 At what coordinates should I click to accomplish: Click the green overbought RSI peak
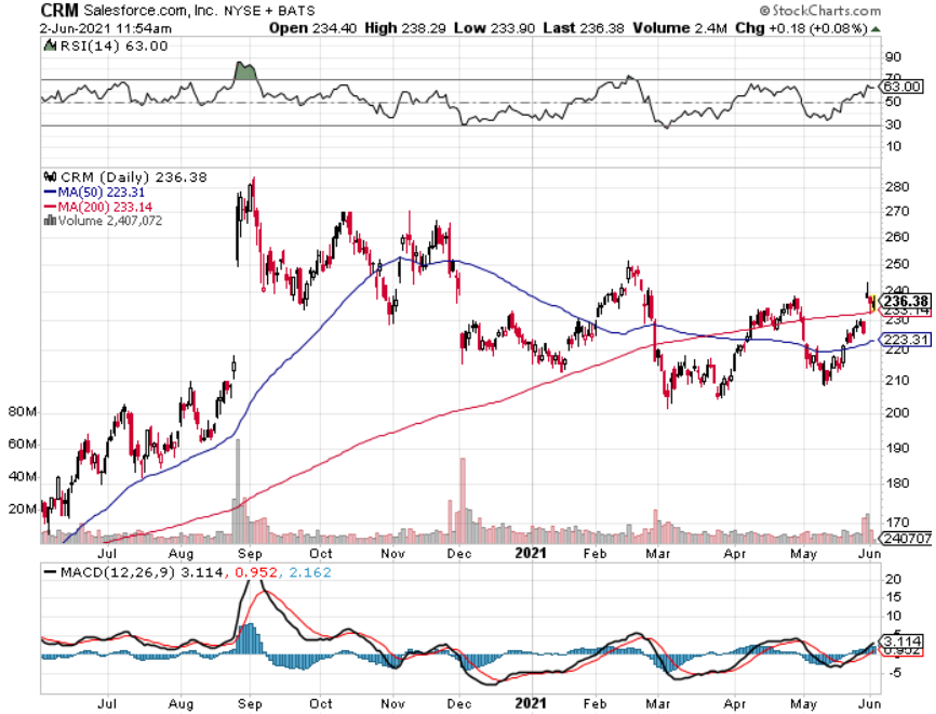[x=245, y=70]
